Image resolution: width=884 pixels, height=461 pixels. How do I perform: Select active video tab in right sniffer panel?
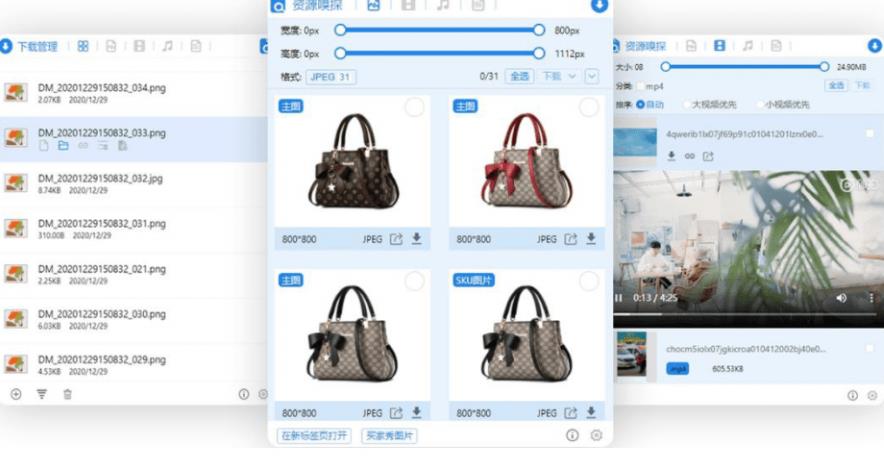click(719, 46)
